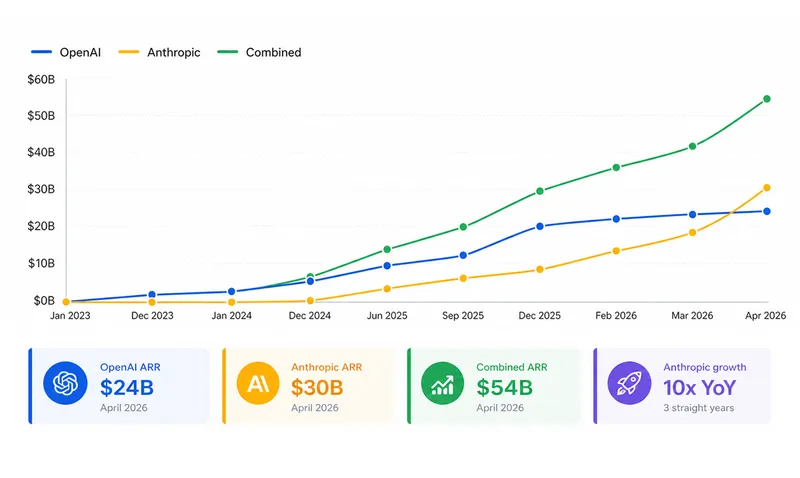Click the Jan 2024 axis label
The width and height of the screenshot is (800, 478).
tap(232, 316)
